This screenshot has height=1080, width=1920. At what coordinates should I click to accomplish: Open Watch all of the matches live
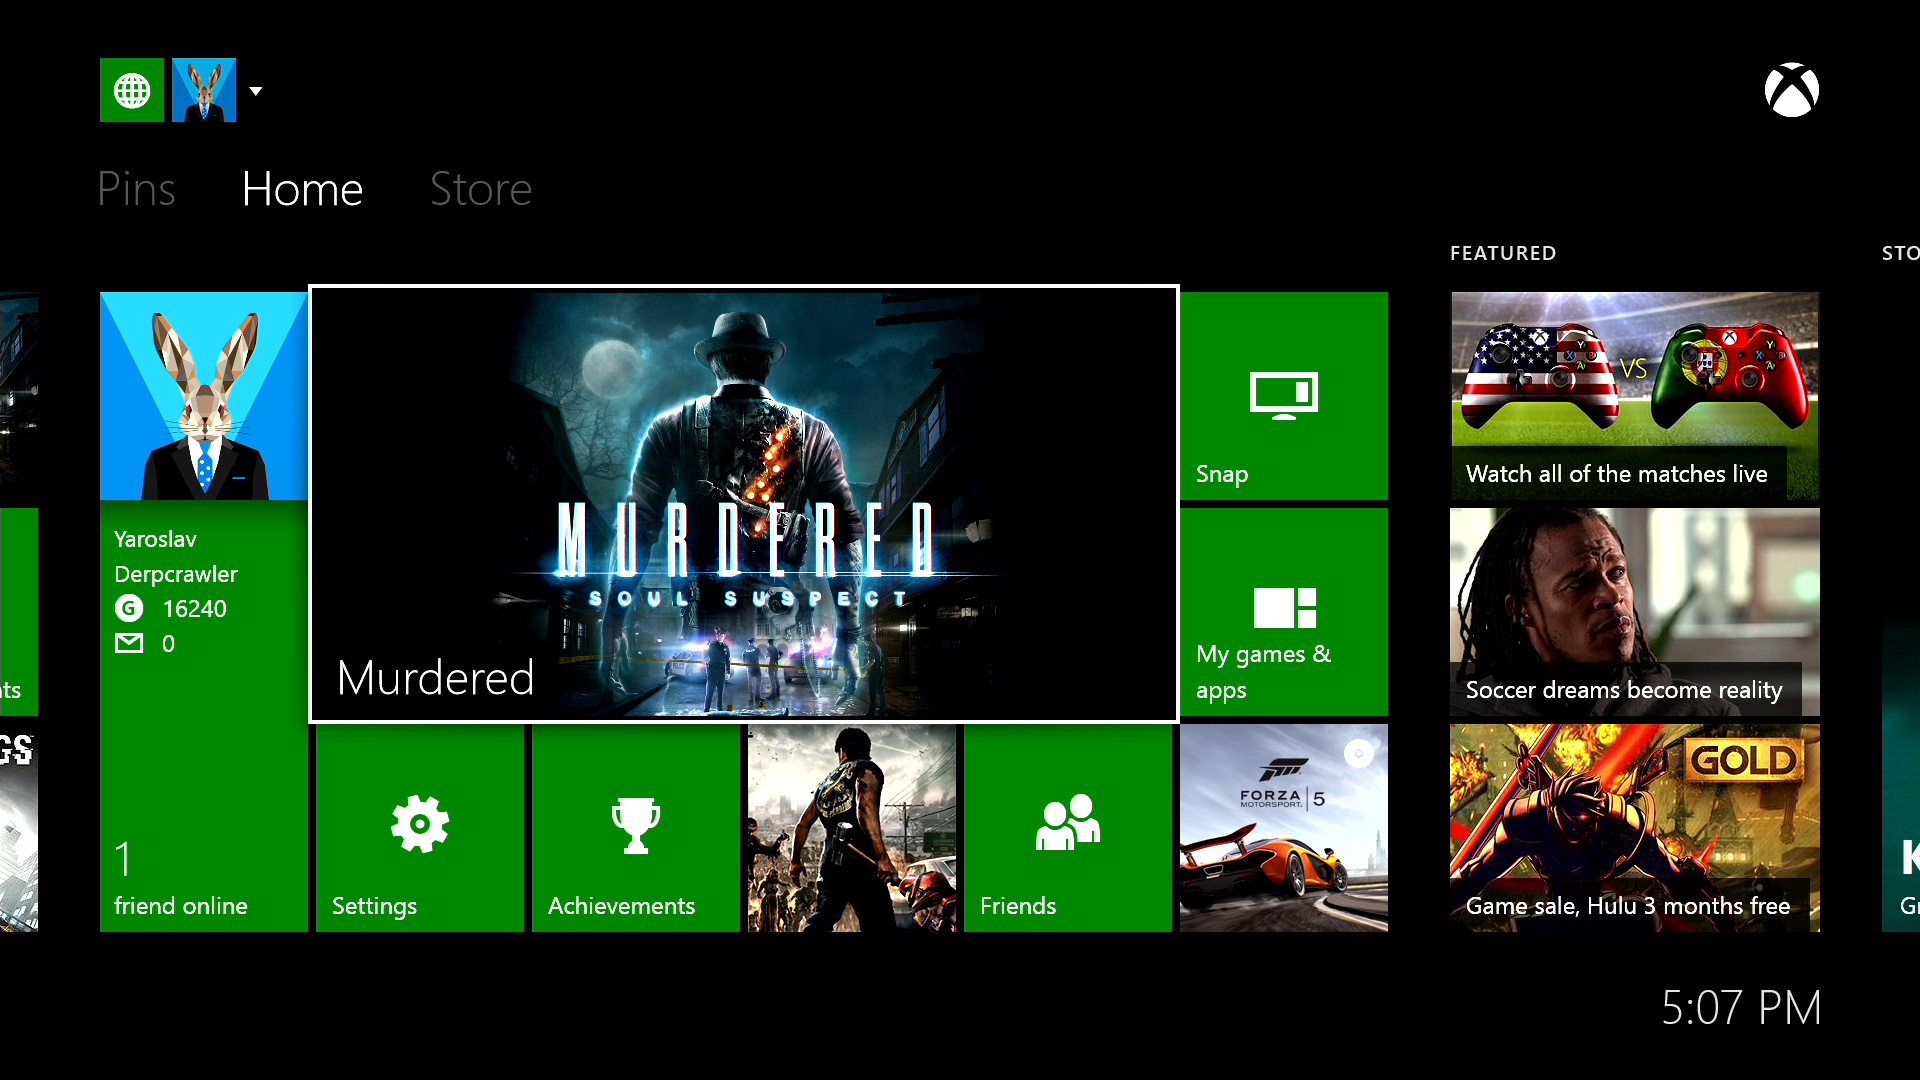coord(1635,396)
